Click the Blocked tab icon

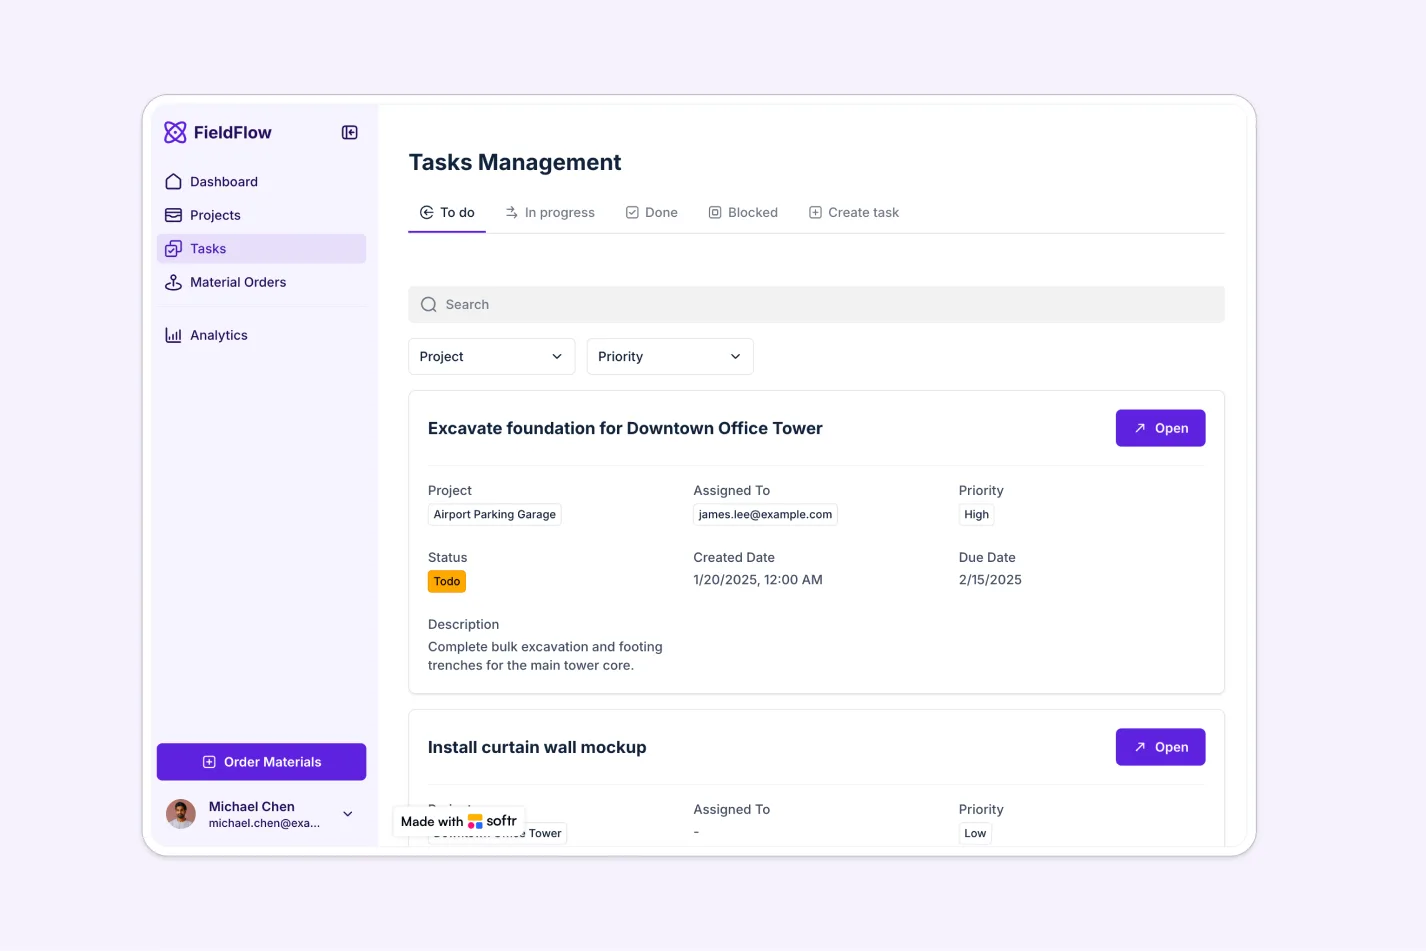coord(715,212)
